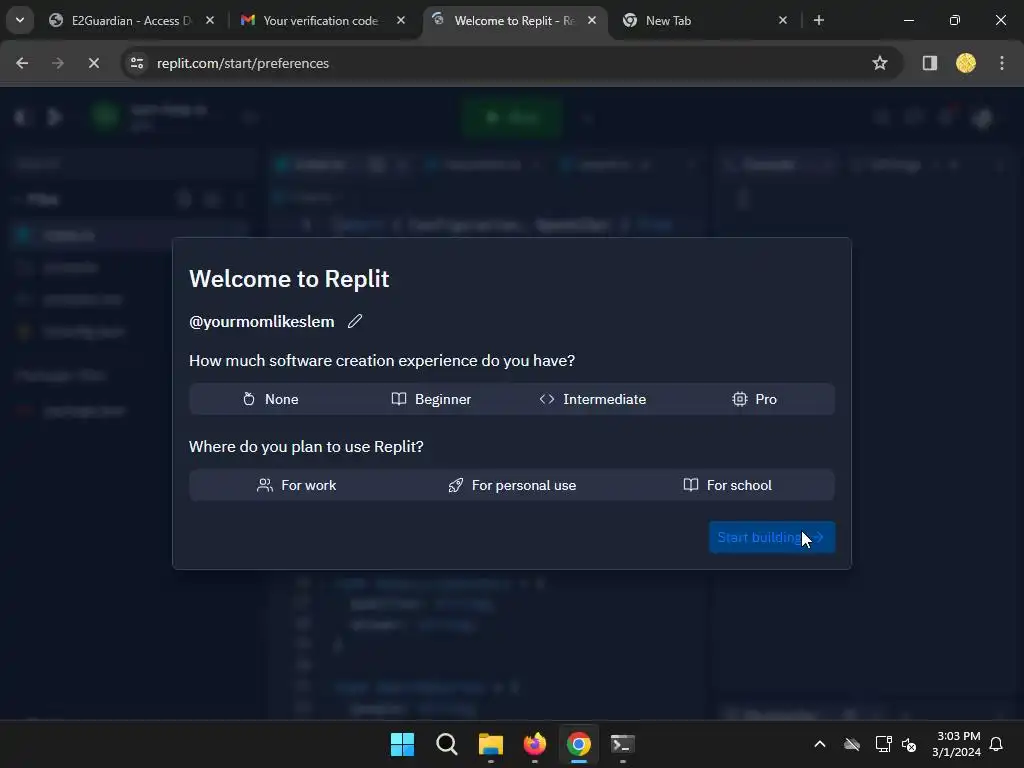Choose For work usage option

297,485
